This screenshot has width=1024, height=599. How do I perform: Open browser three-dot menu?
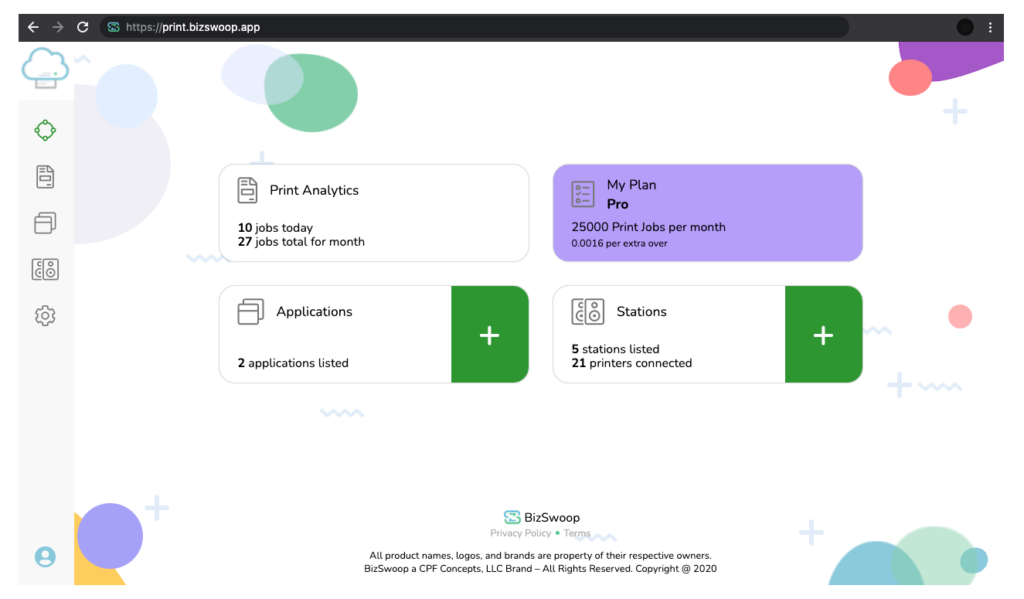coord(990,27)
